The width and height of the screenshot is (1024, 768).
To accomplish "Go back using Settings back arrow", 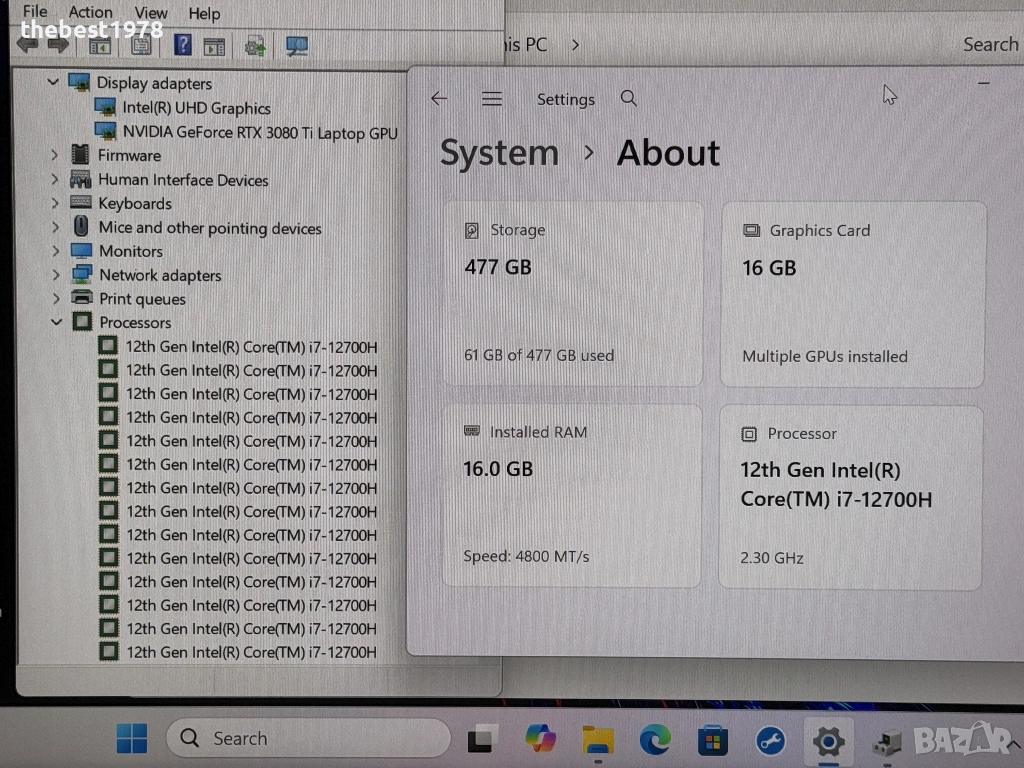I will tap(439, 98).
